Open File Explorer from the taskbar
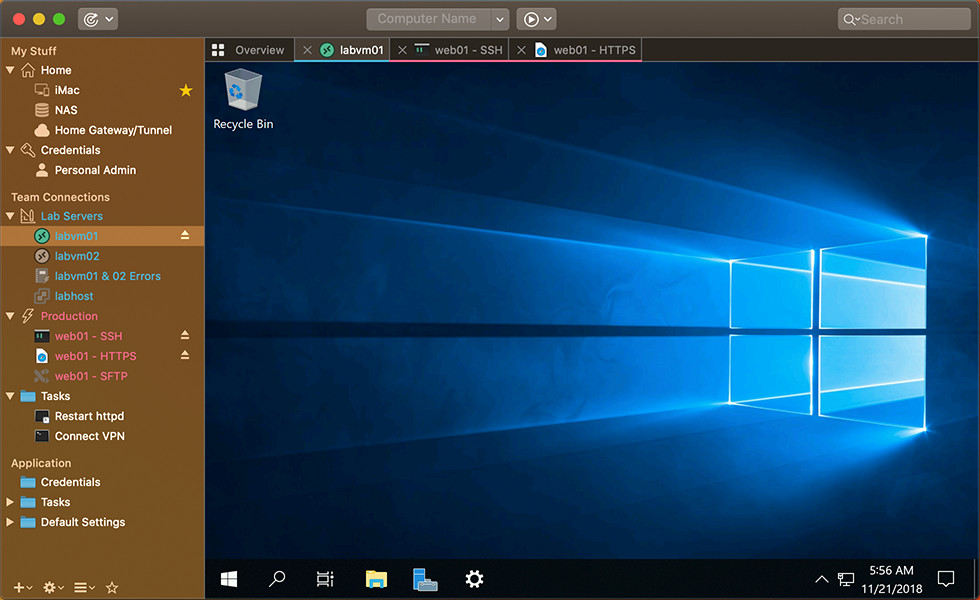 pyautogui.click(x=376, y=579)
